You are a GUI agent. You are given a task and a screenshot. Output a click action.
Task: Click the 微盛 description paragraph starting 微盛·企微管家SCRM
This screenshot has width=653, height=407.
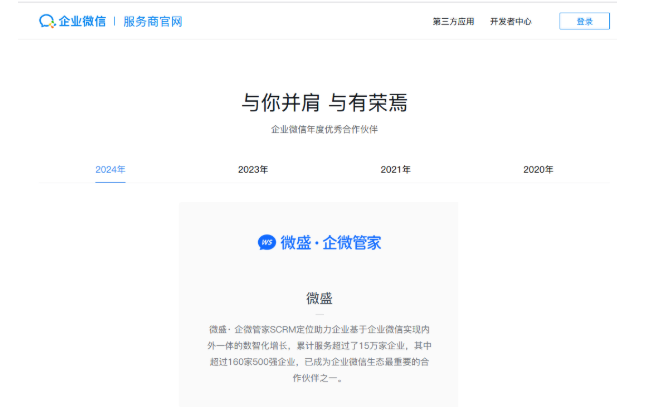[x=319, y=354]
